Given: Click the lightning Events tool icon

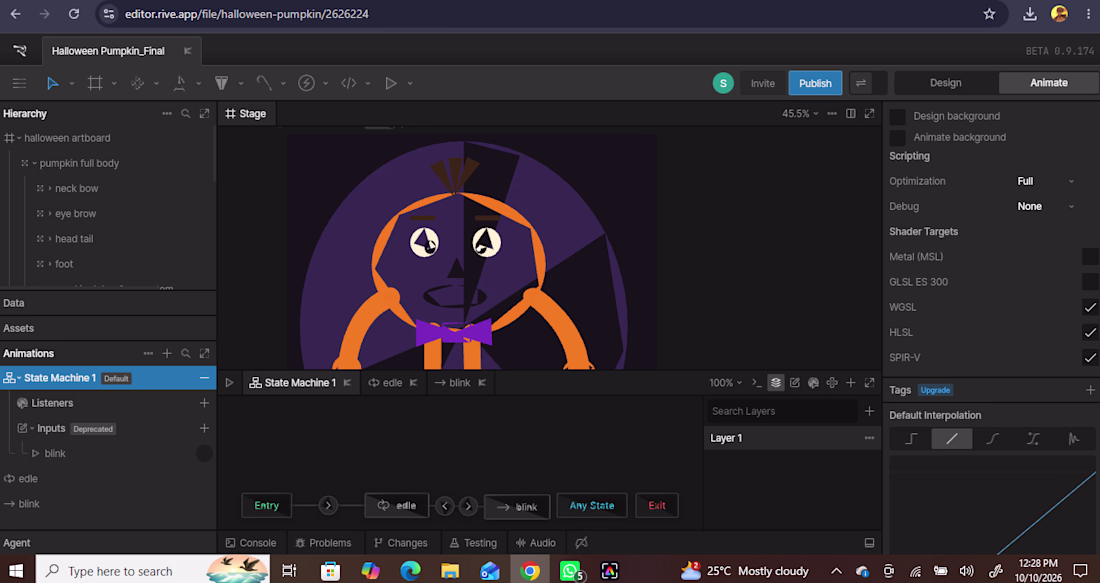Looking at the screenshot, I should pyautogui.click(x=307, y=83).
